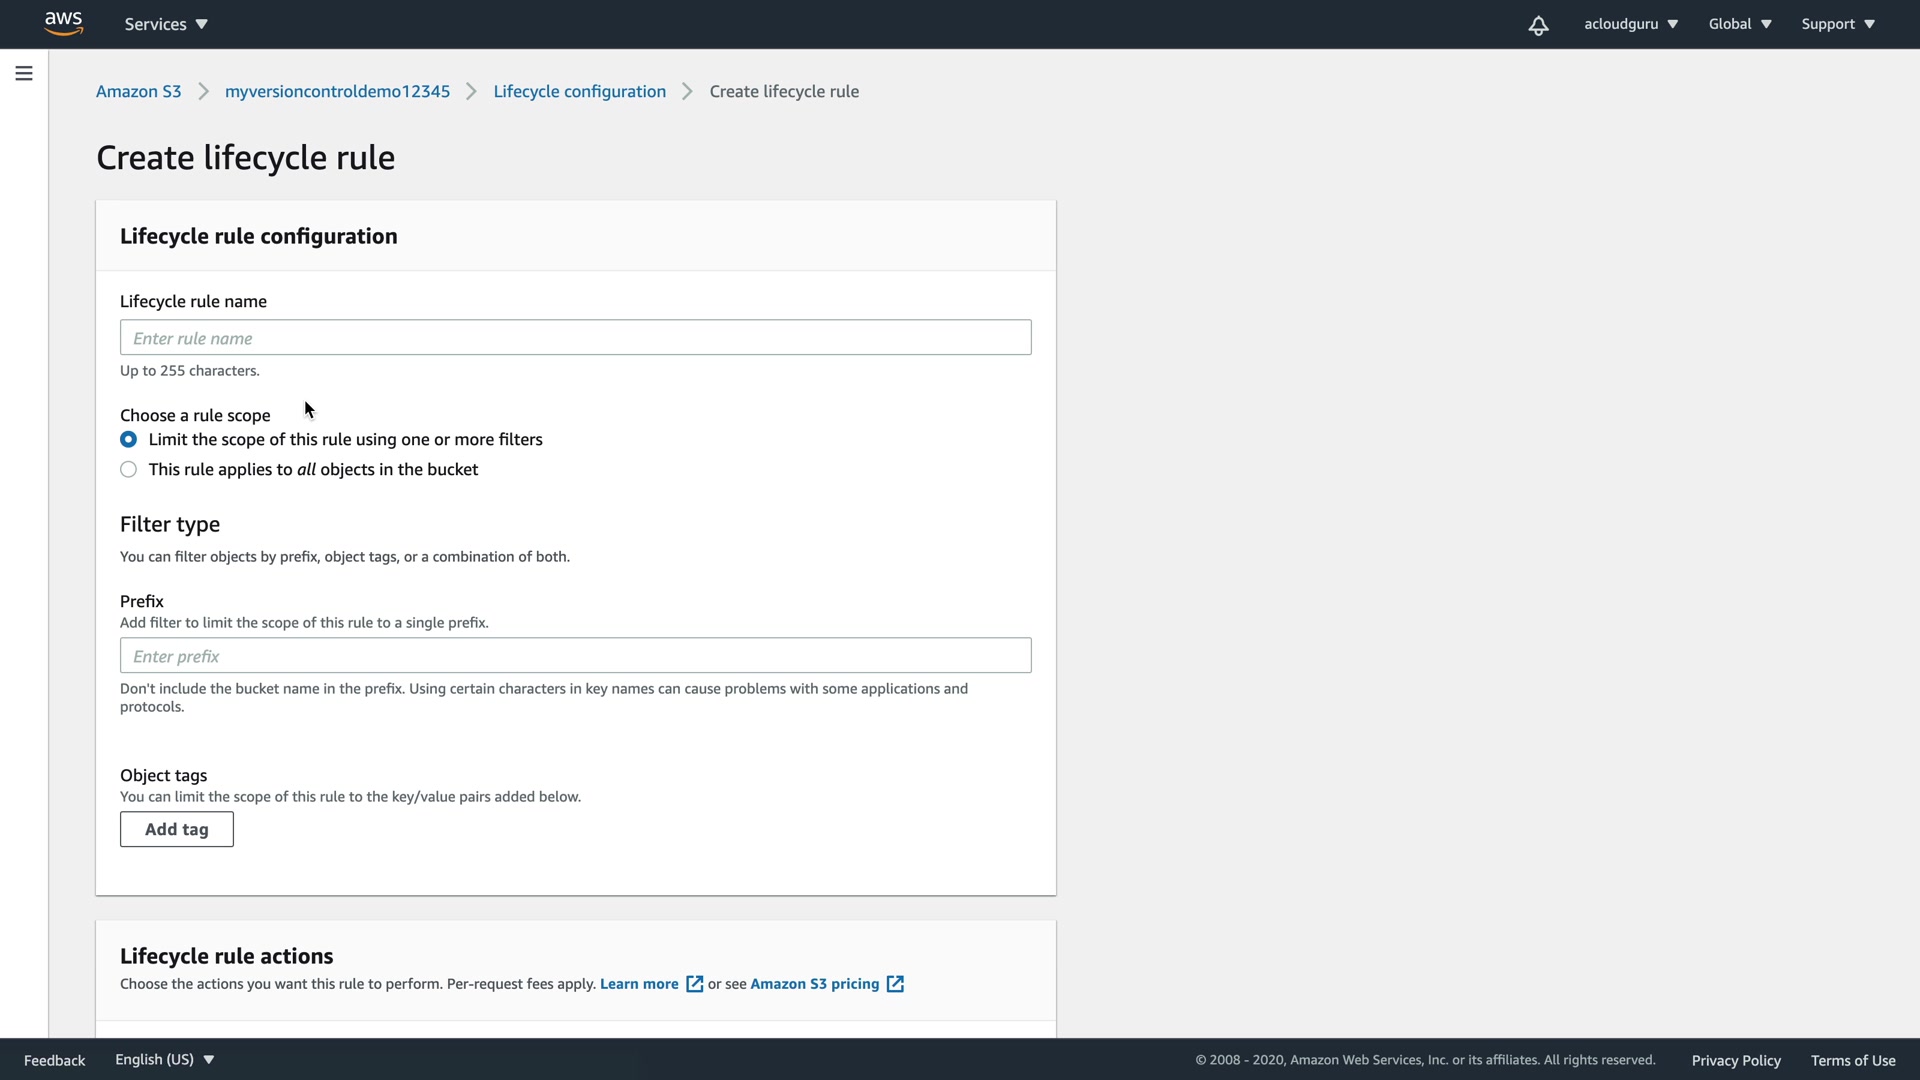This screenshot has height=1080, width=1920.
Task: Open the Privacy Policy link
Action: coord(1735,1061)
